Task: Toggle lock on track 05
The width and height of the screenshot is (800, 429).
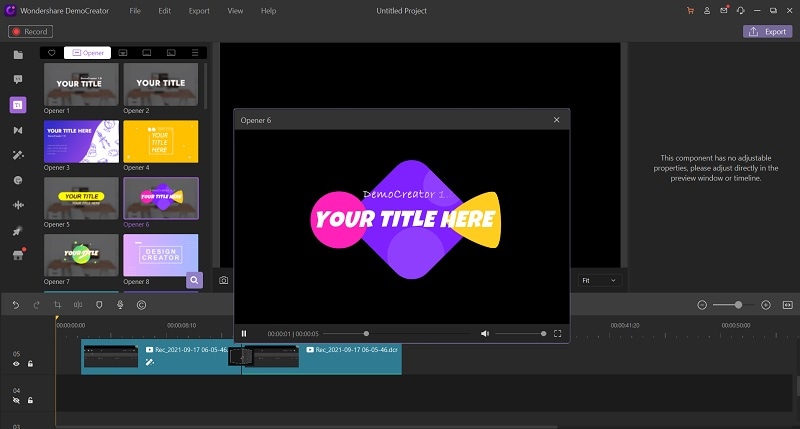Action: tap(30, 364)
